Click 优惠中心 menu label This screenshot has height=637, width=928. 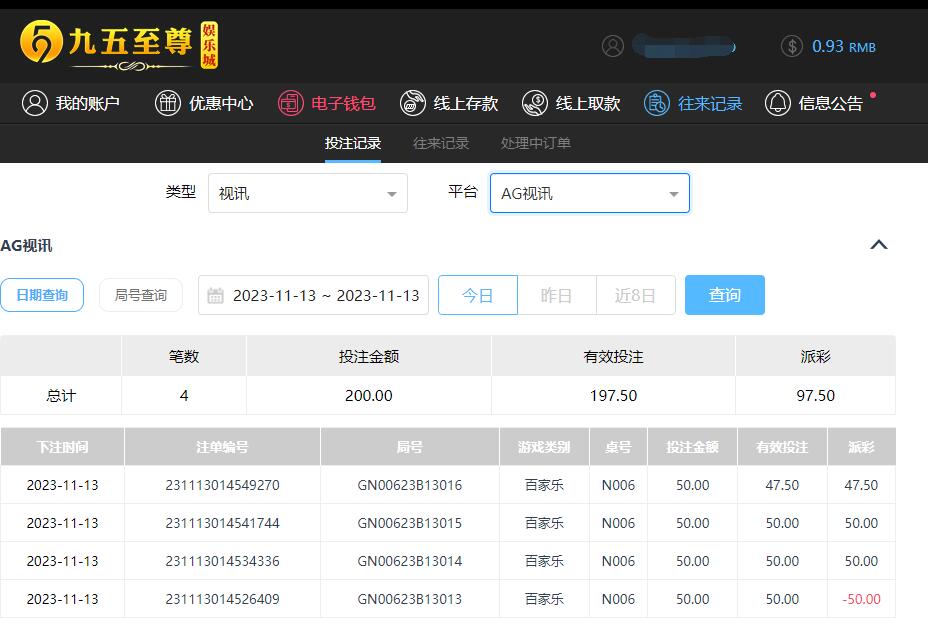[221, 104]
